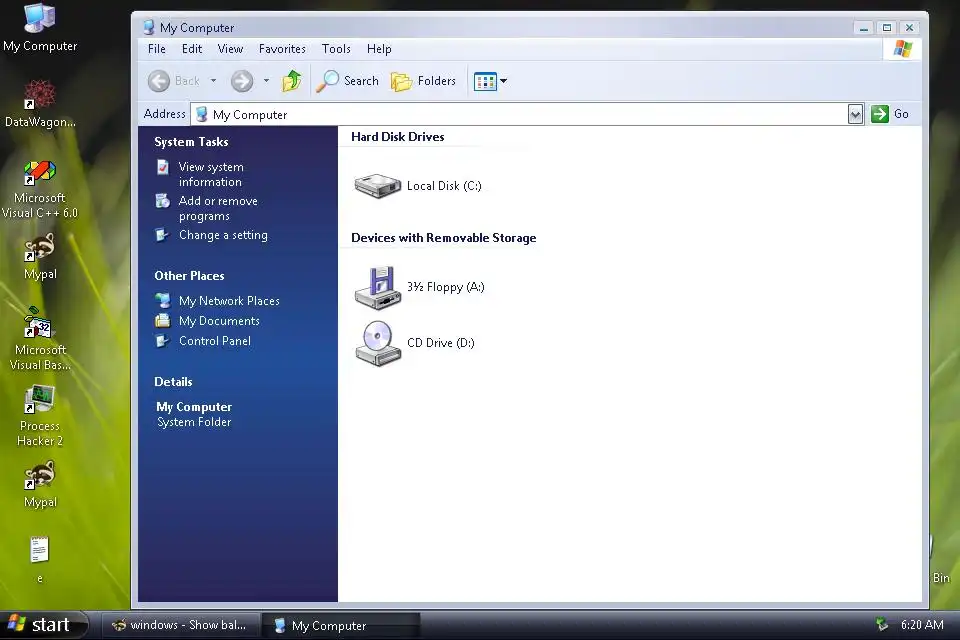This screenshot has width=960, height=640.
Task: Select Microsoft Visual Basic desktop shortcut
Action: point(40,339)
